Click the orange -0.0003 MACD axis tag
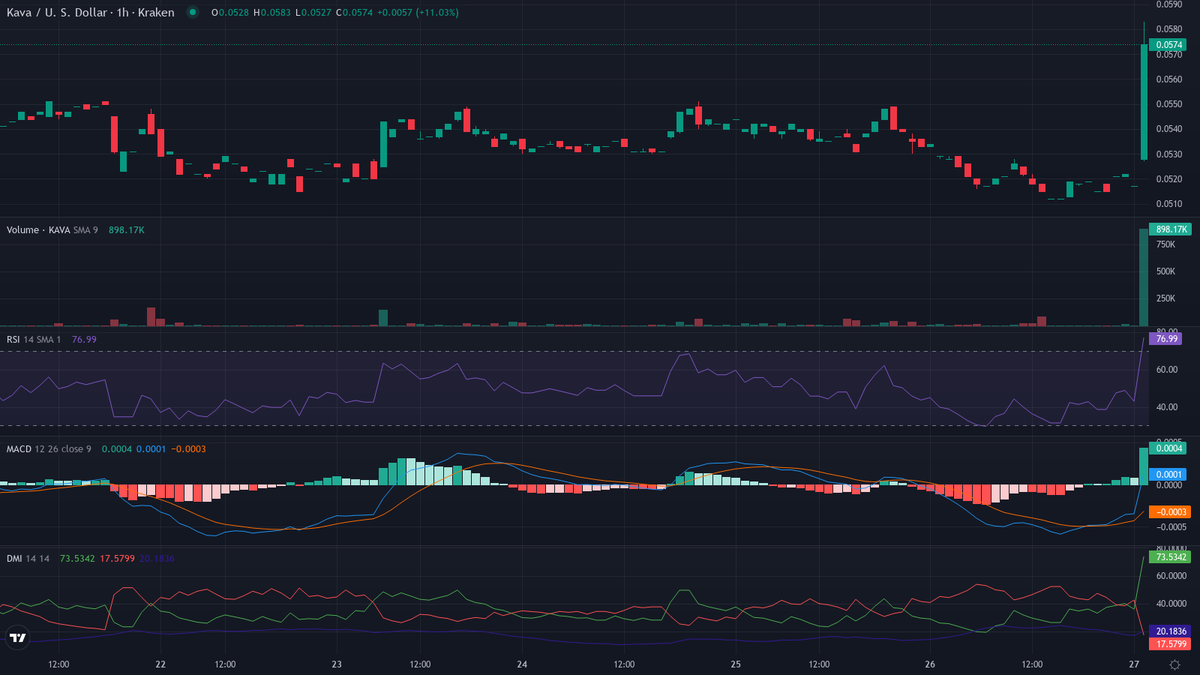1200x675 pixels. coord(1171,512)
